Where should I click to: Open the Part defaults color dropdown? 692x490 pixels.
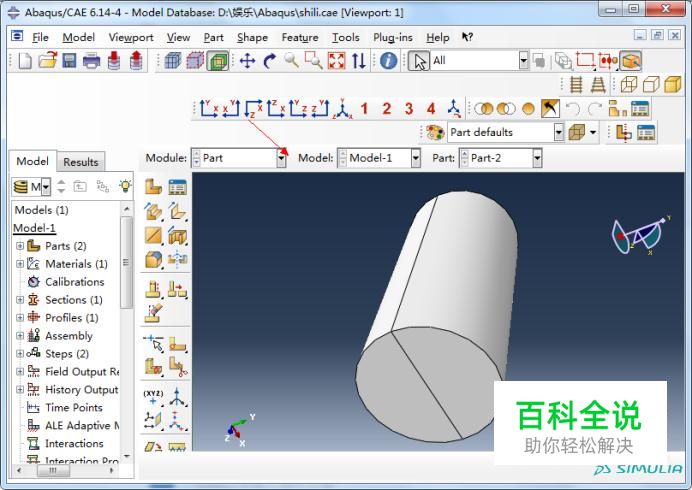coord(559,132)
